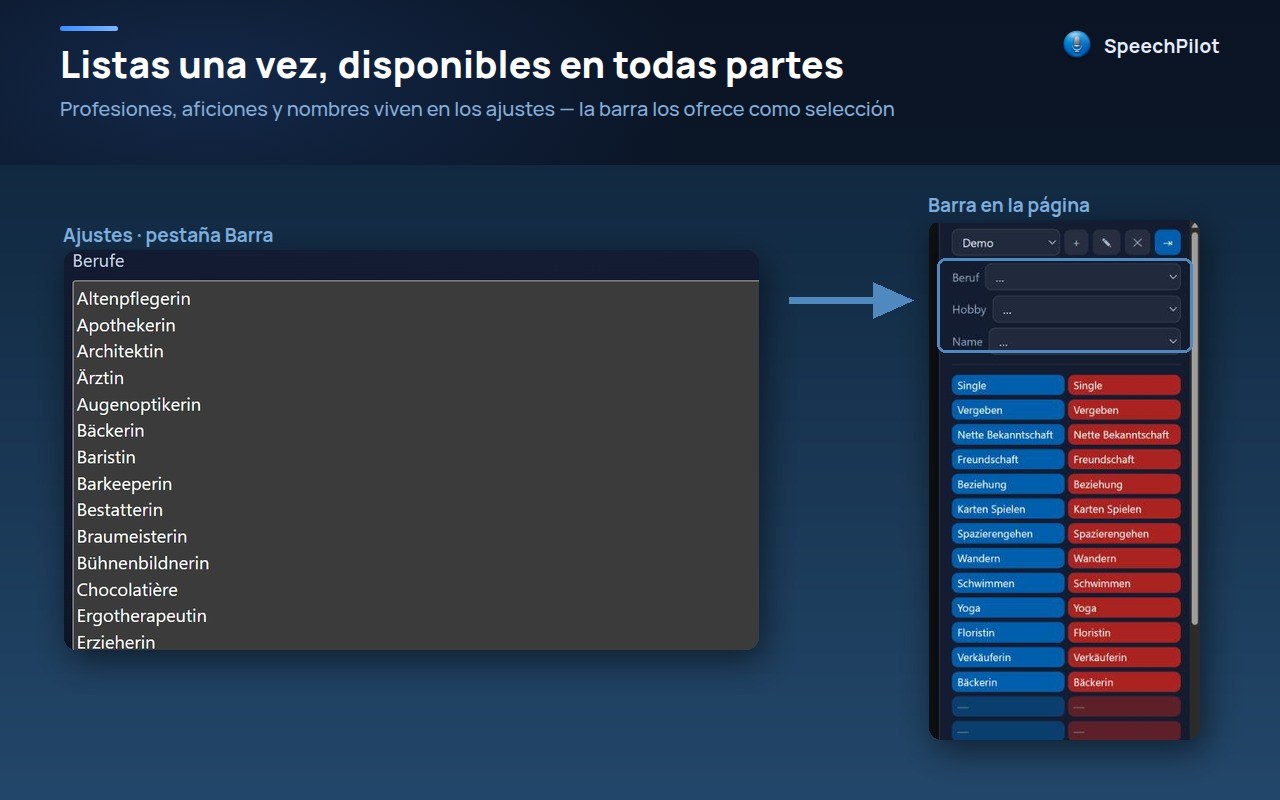The image size is (1280, 800).
Task: Choose the blue Beziehung button
Action: coord(1008,484)
